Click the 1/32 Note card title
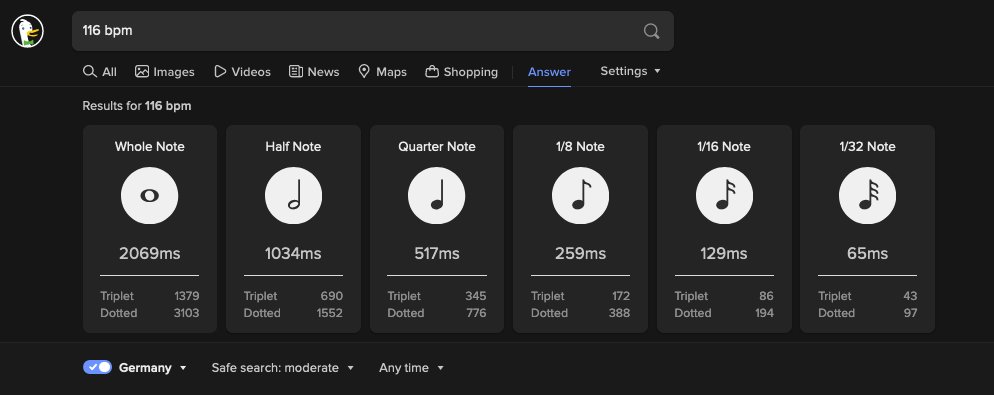This screenshot has width=994, height=395. [x=868, y=146]
